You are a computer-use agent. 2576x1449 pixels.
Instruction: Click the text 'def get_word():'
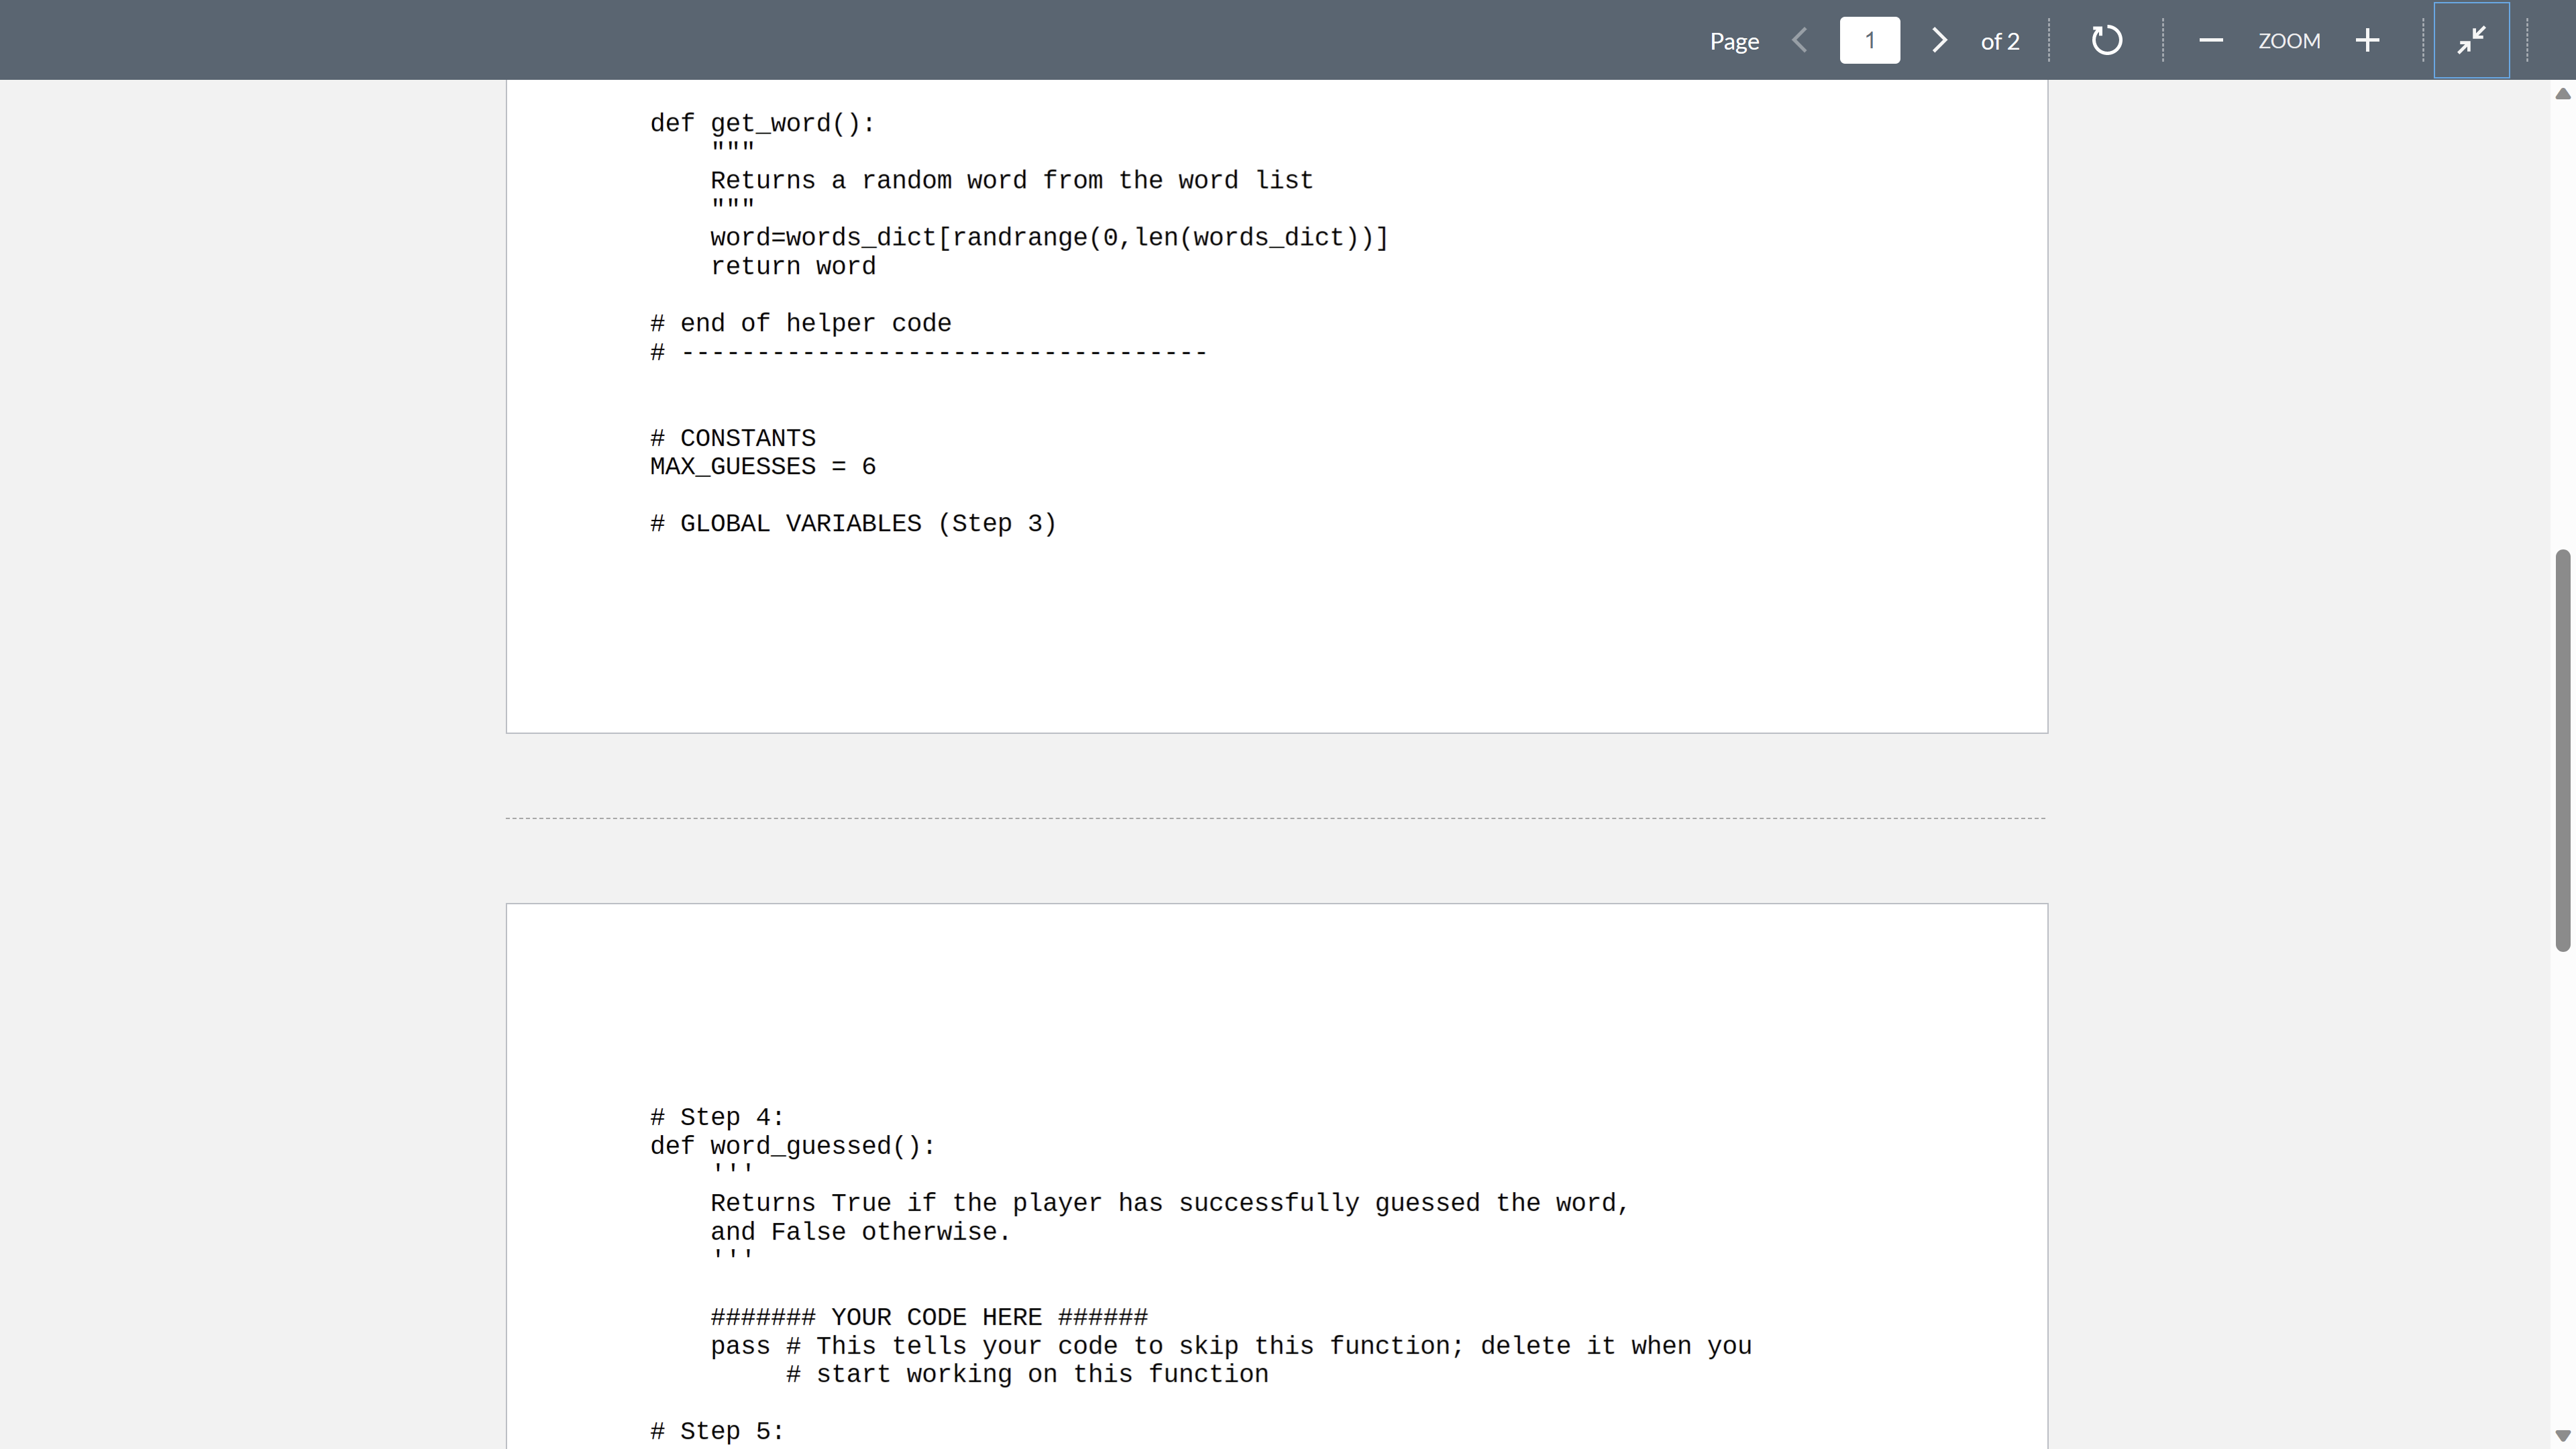point(762,124)
